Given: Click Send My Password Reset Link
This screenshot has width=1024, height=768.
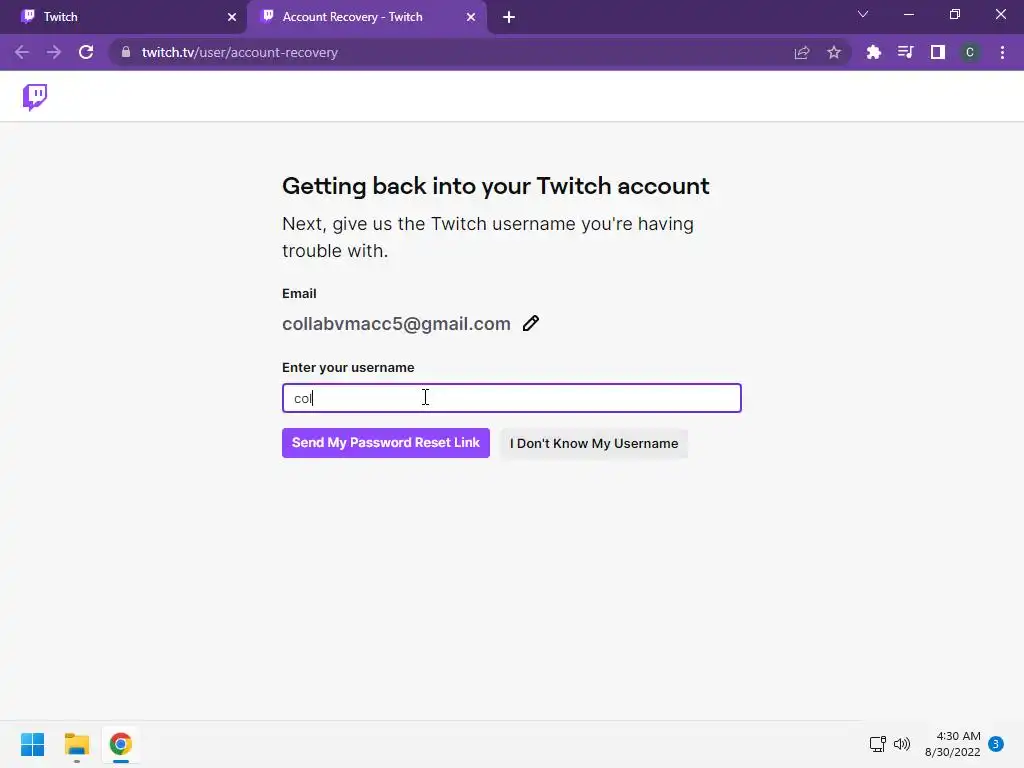Looking at the screenshot, I should 386,443.
